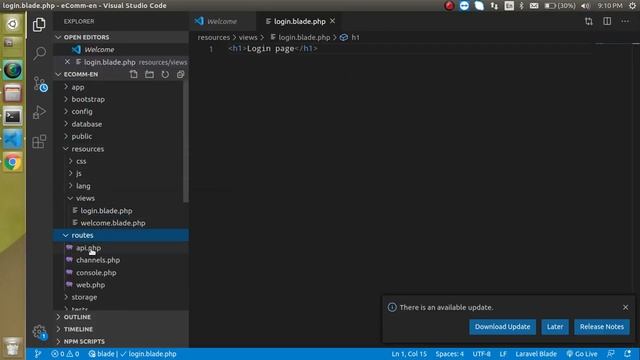Open welcome.blade.php in file tree
The image size is (640, 360).
pos(121,223)
